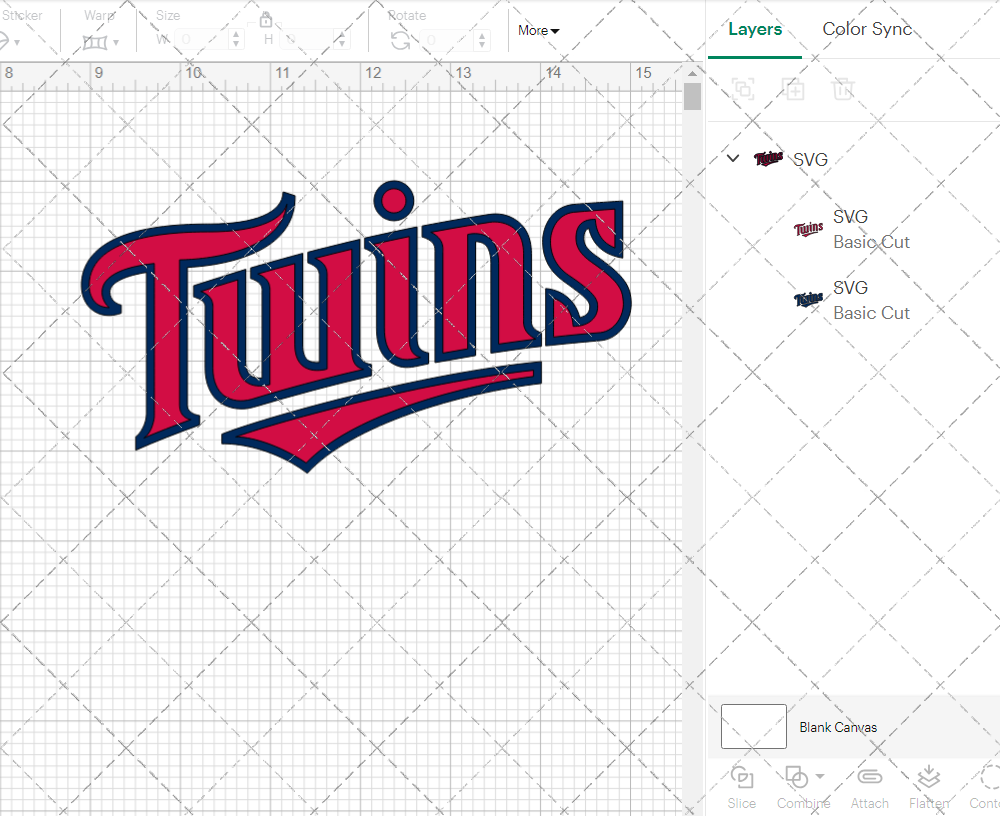The image size is (1000, 816).
Task: Click the top-level SVG group thumbnail
Action: (x=768, y=158)
